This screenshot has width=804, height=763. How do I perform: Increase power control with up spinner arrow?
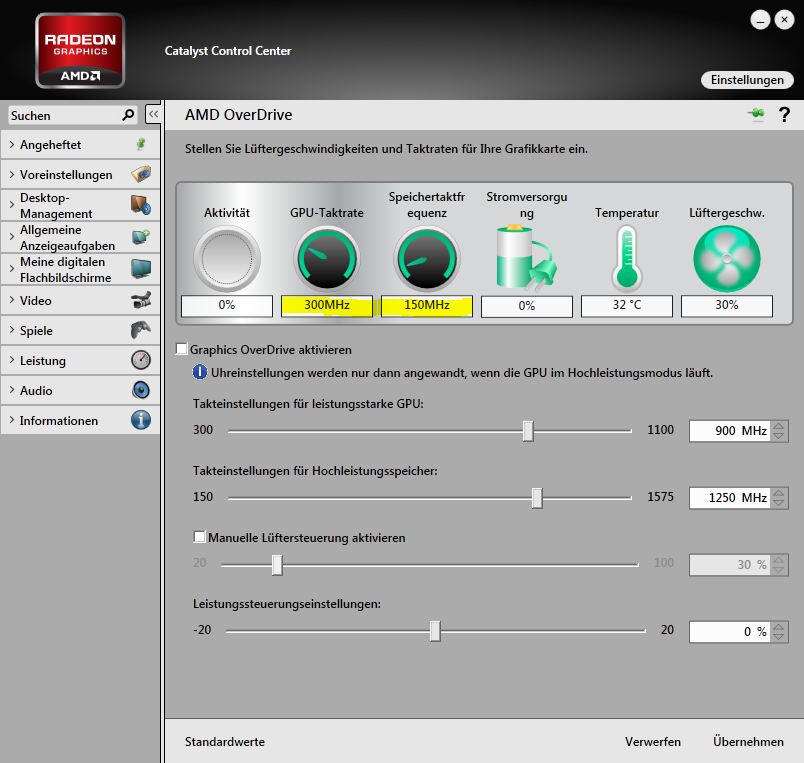pyautogui.click(x=779, y=627)
